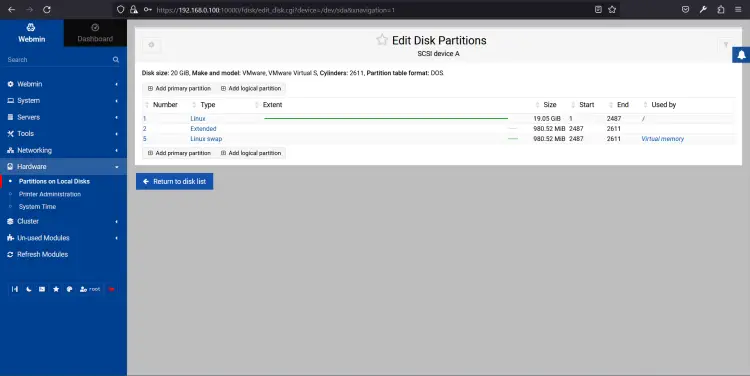750x376 pixels.
Task: Open favorites star in sidebar footer
Action: 56,289
